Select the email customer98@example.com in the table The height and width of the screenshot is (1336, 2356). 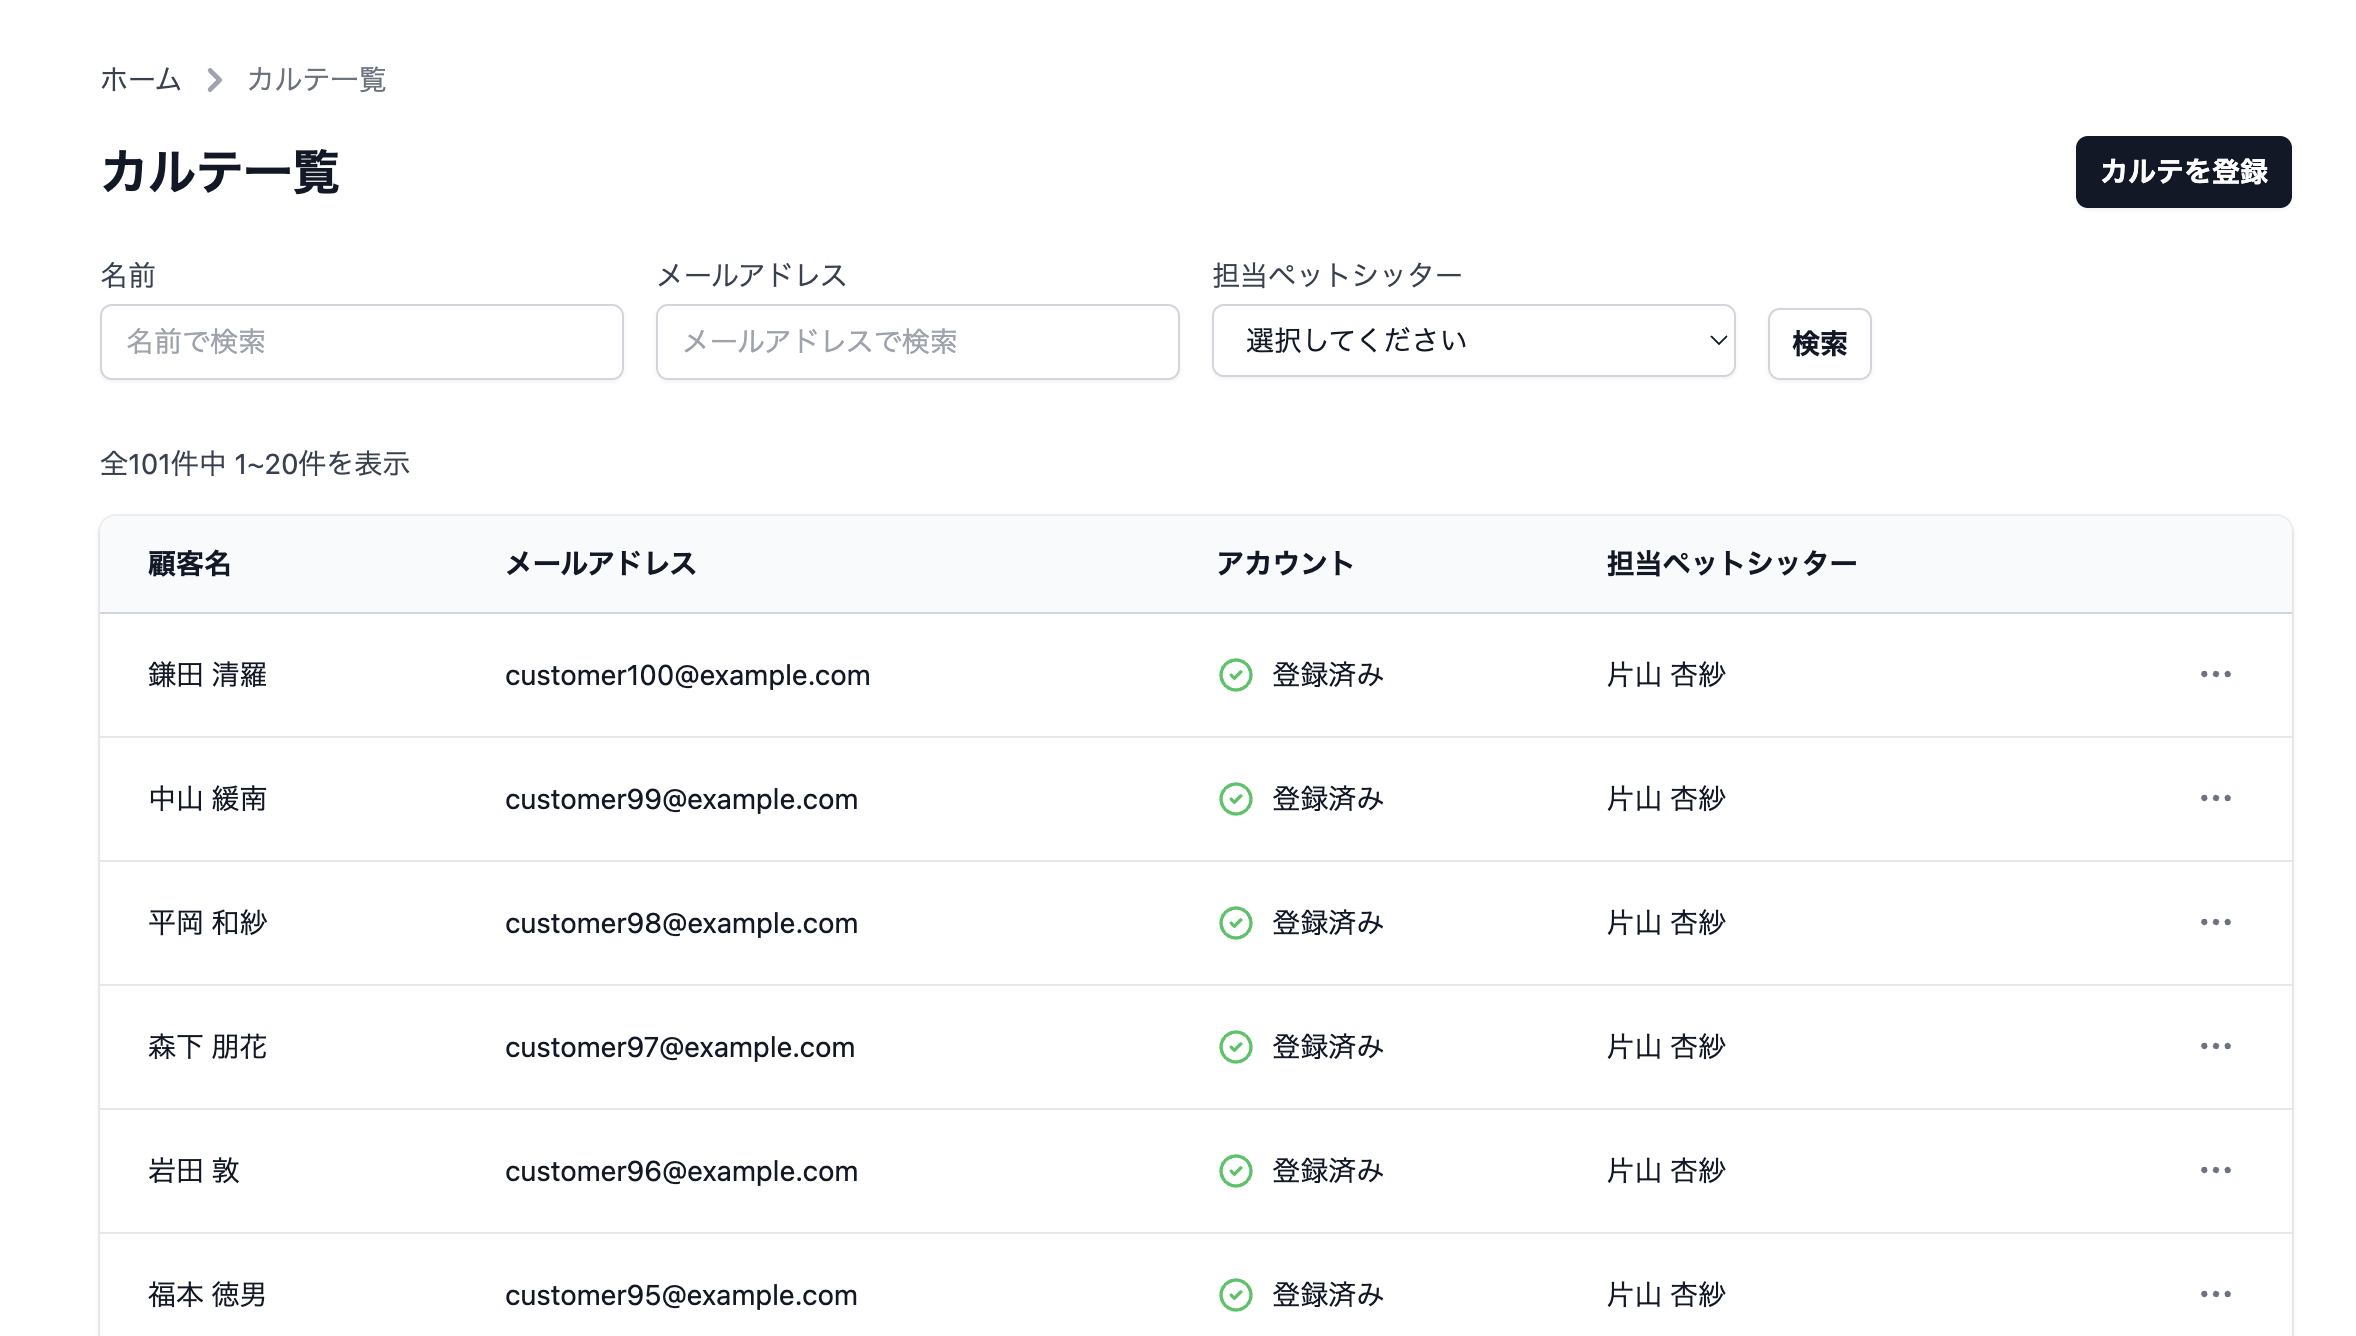pyautogui.click(x=681, y=923)
